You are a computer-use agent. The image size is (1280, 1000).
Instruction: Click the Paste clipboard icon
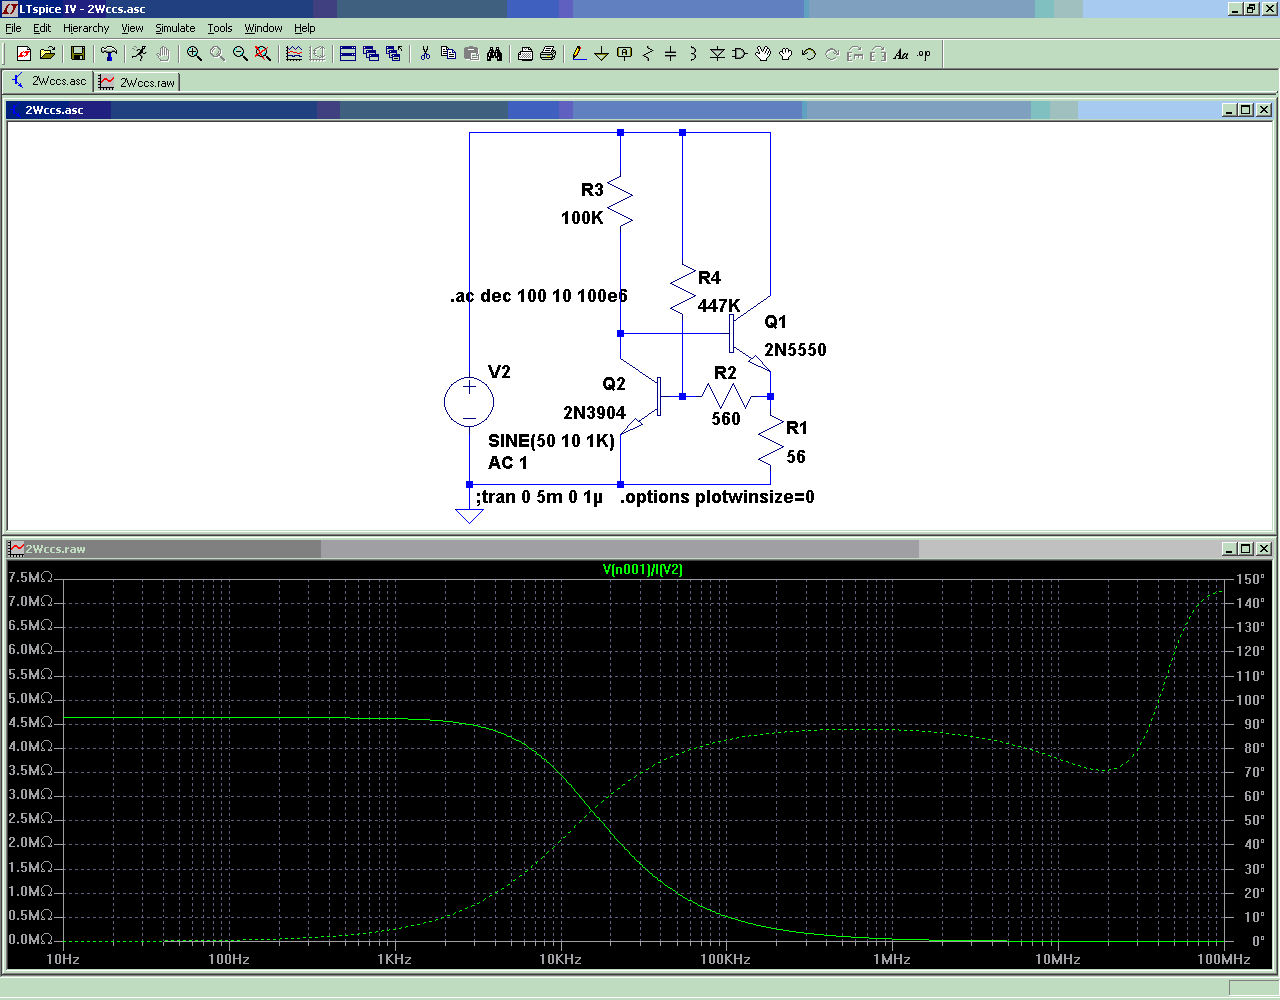pos(471,54)
